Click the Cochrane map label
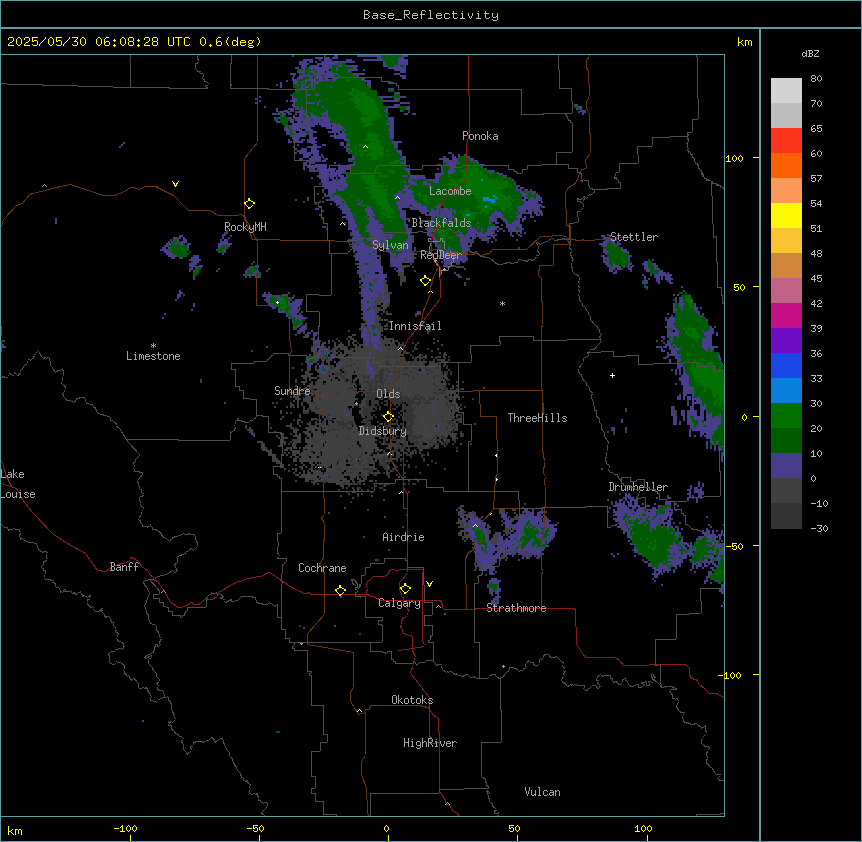This screenshot has width=862, height=842. (322, 568)
